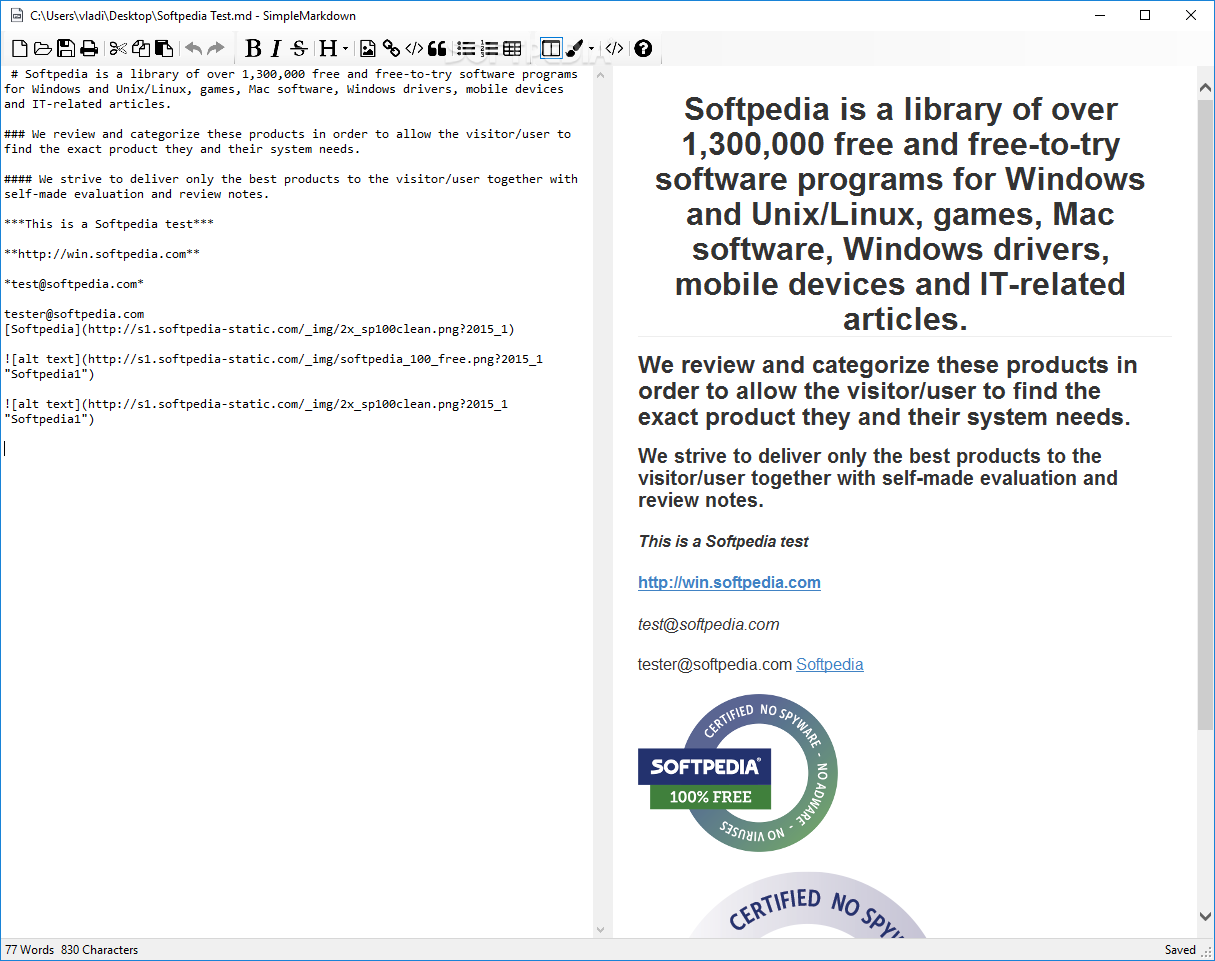Click editor line '**http://win.softpedia.com**'
Viewport: 1215px width, 961px height.
click(x=102, y=254)
